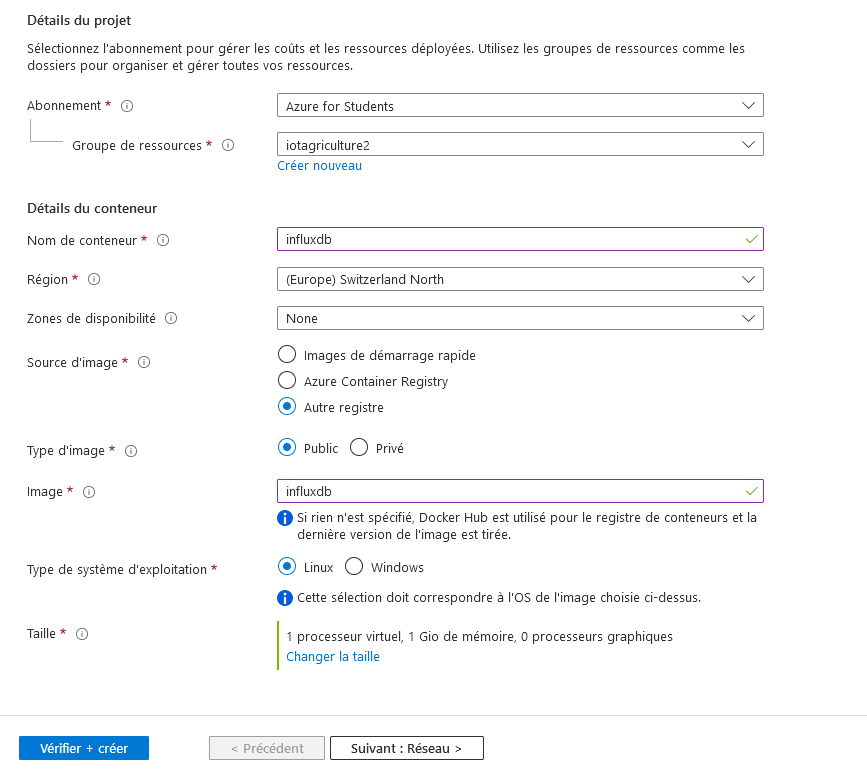Click Changer la taille link
Screen dimensions: 867x780
(333, 657)
